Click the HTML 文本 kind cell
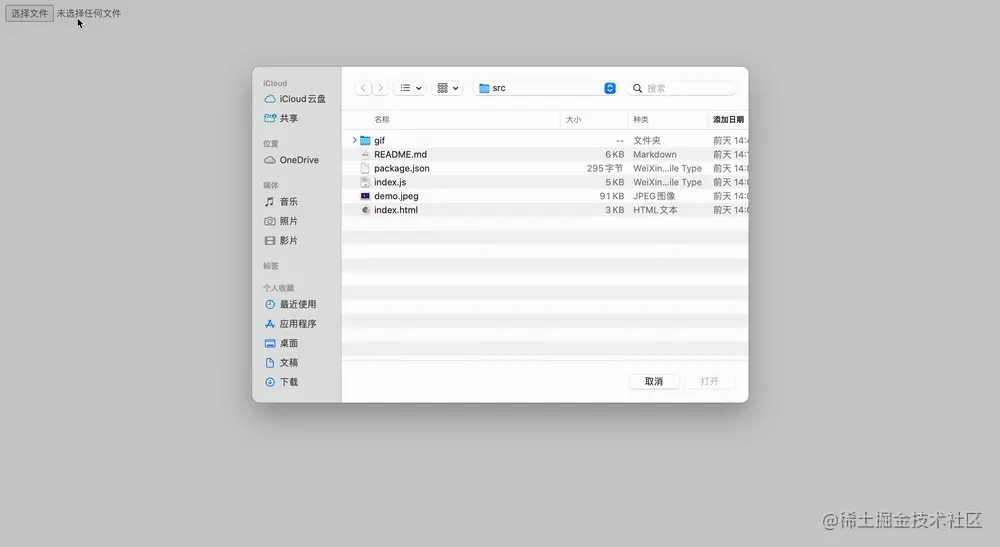This screenshot has width=1000, height=547. (x=655, y=210)
